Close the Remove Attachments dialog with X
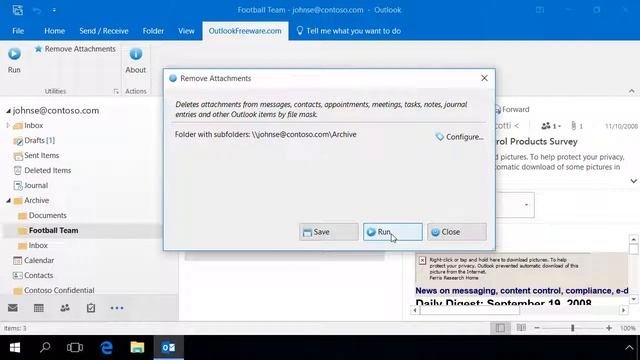The image size is (640, 360). coord(484,78)
